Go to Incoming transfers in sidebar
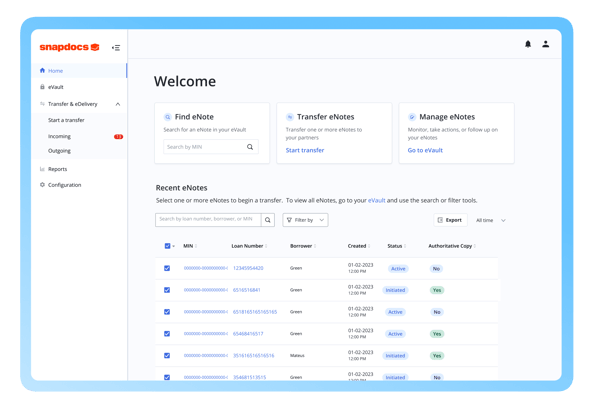 pyautogui.click(x=59, y=136)
